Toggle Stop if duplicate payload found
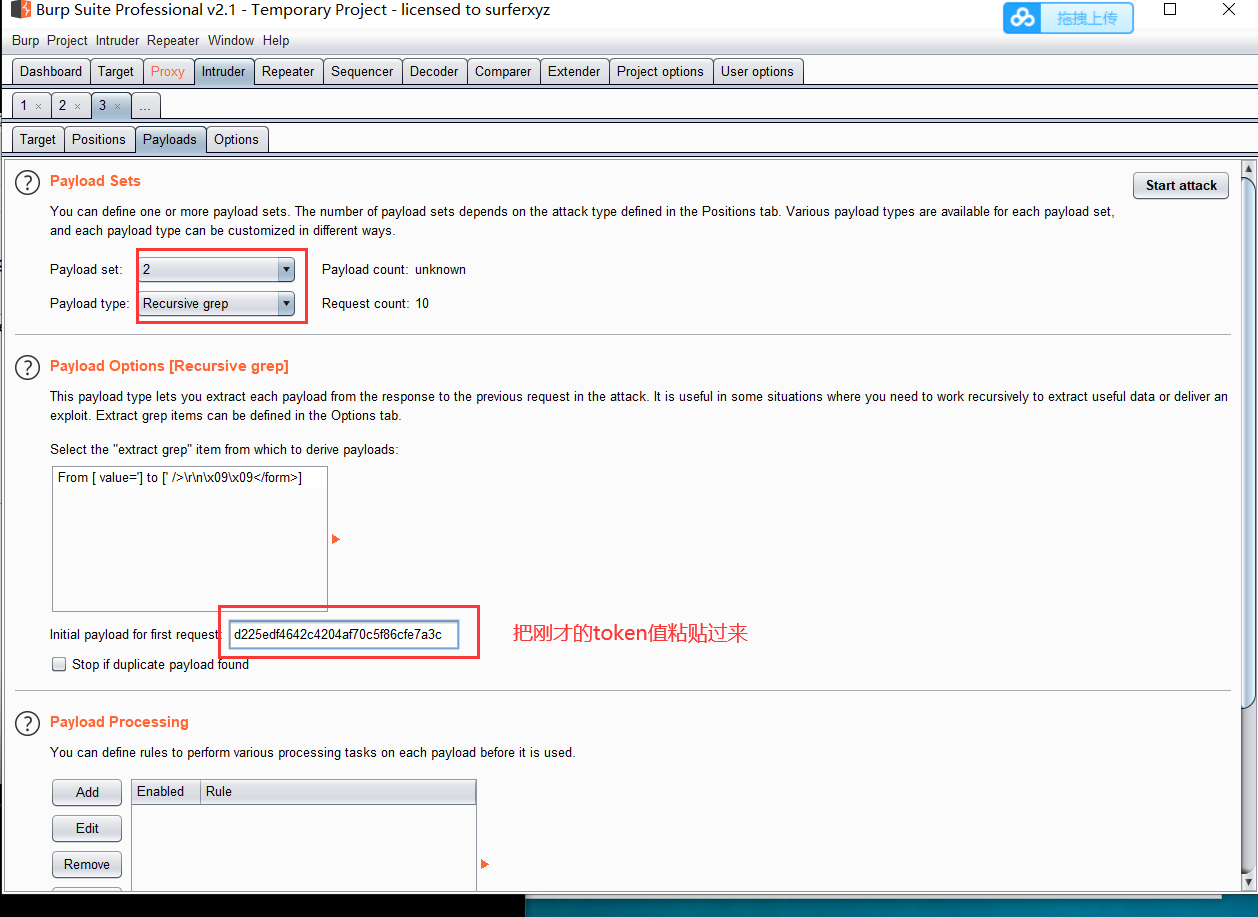 pos(60,664)
